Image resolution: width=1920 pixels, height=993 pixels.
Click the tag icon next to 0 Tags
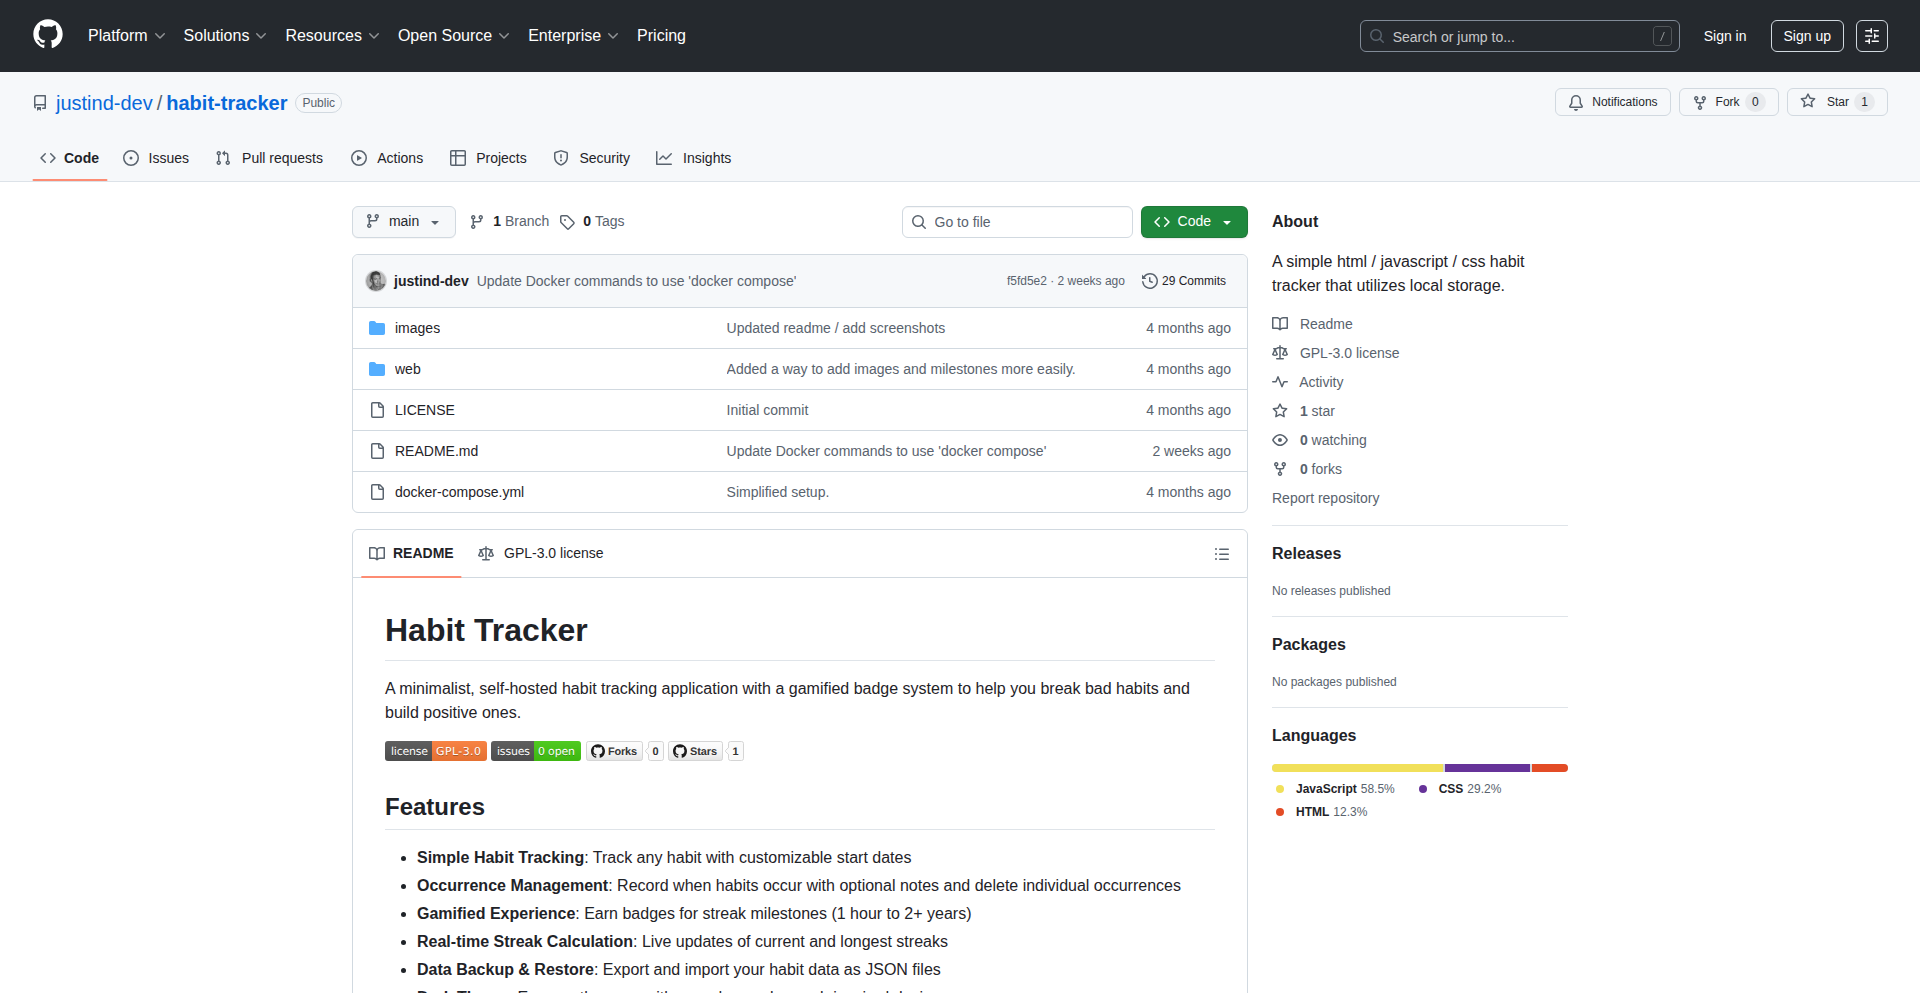(567, 222)
